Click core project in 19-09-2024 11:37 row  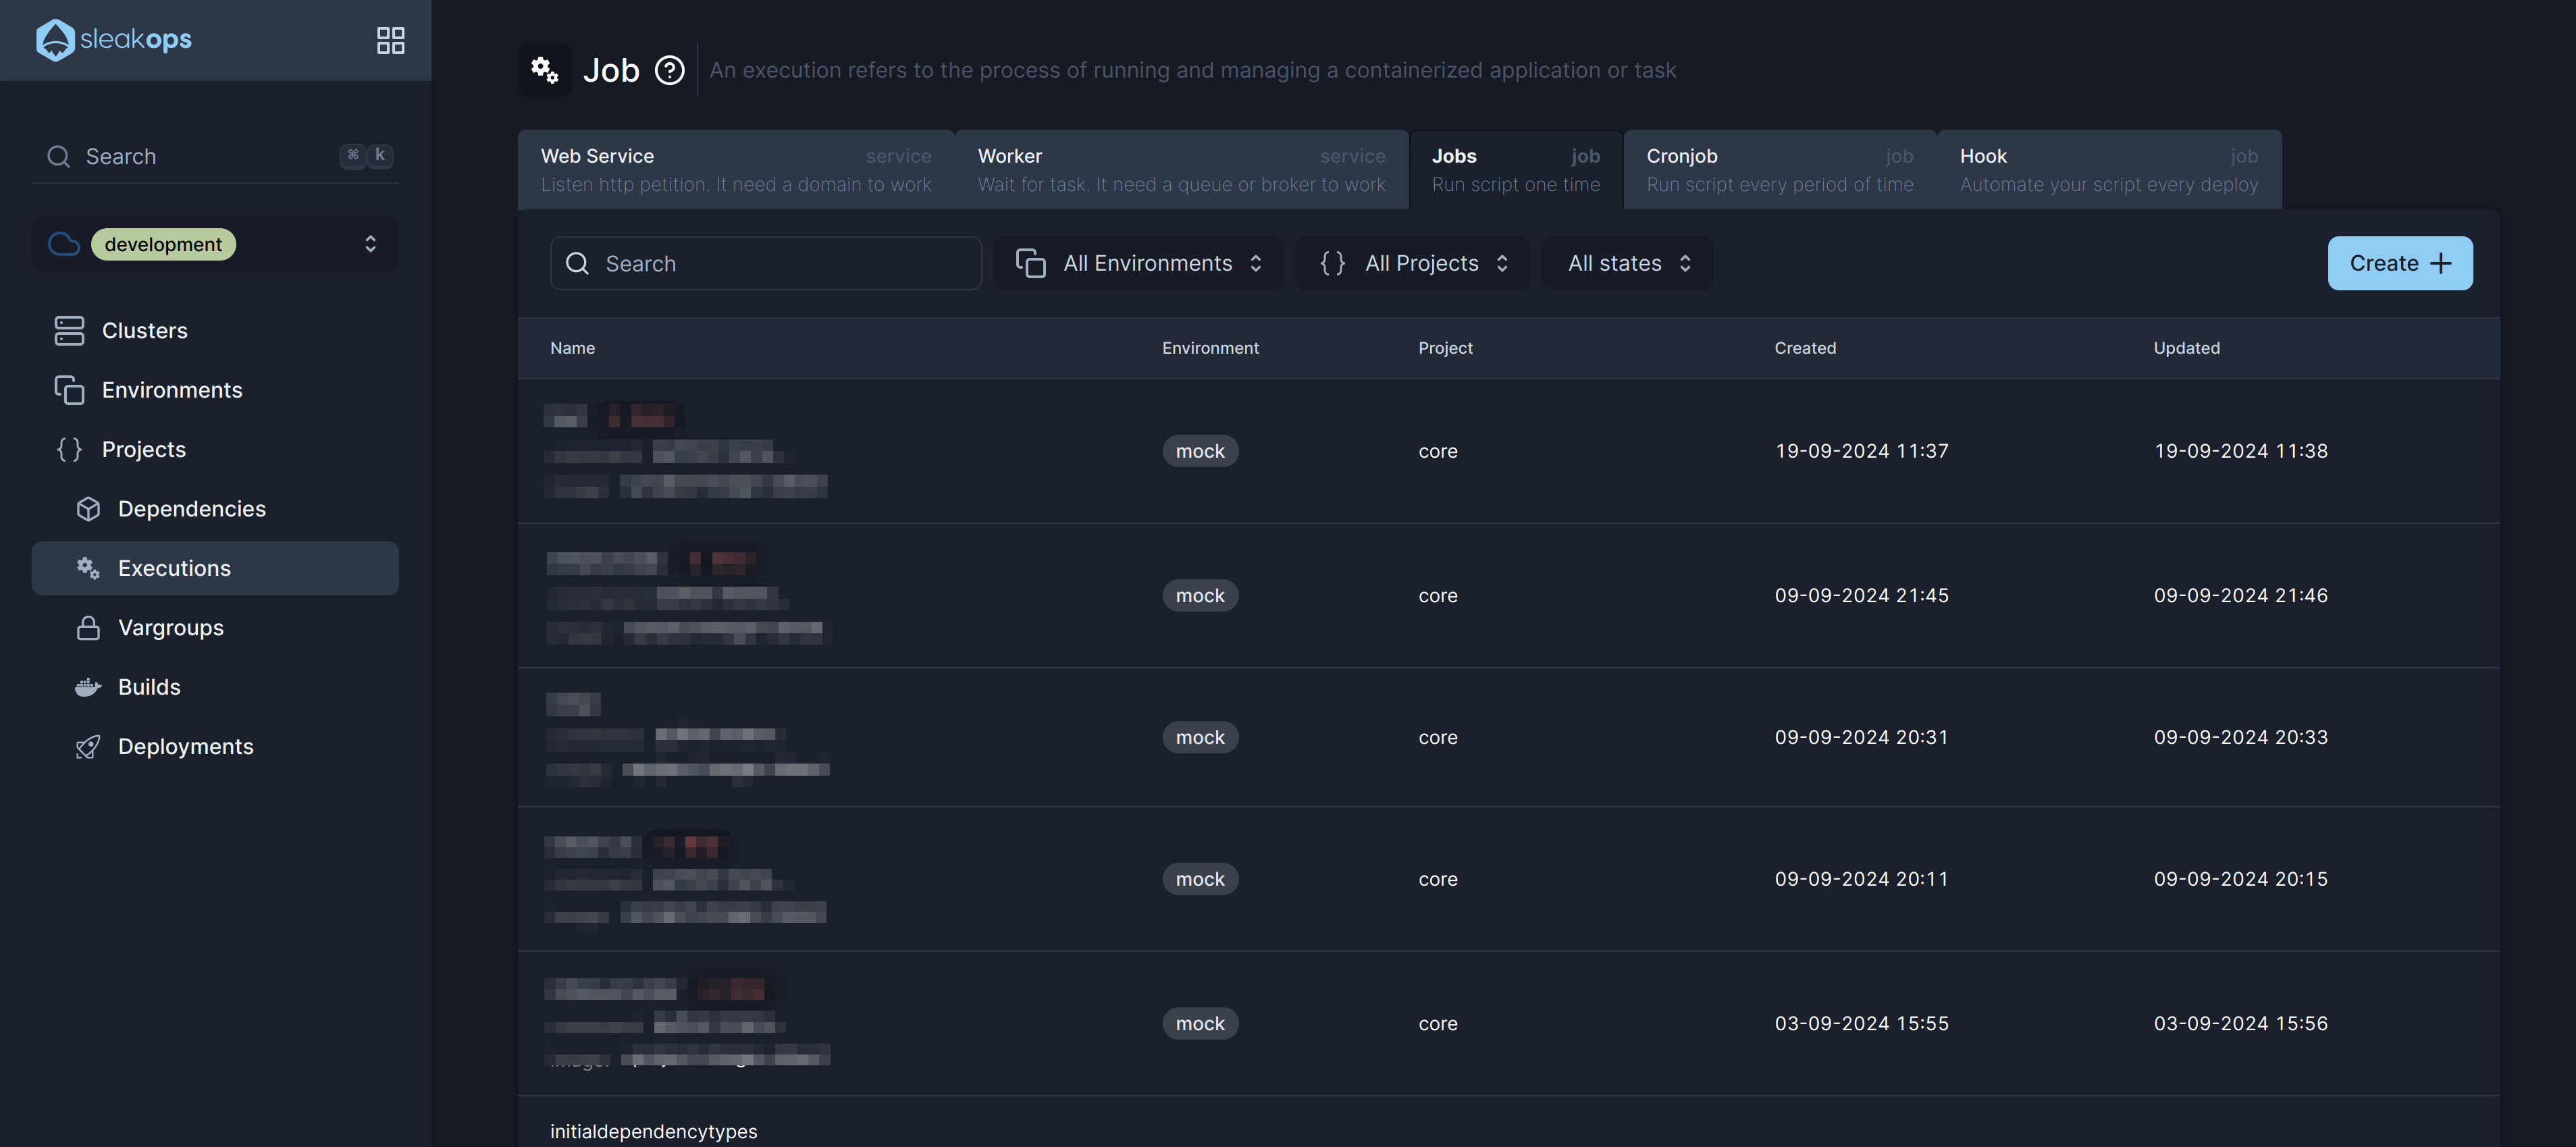point(1438,452)
